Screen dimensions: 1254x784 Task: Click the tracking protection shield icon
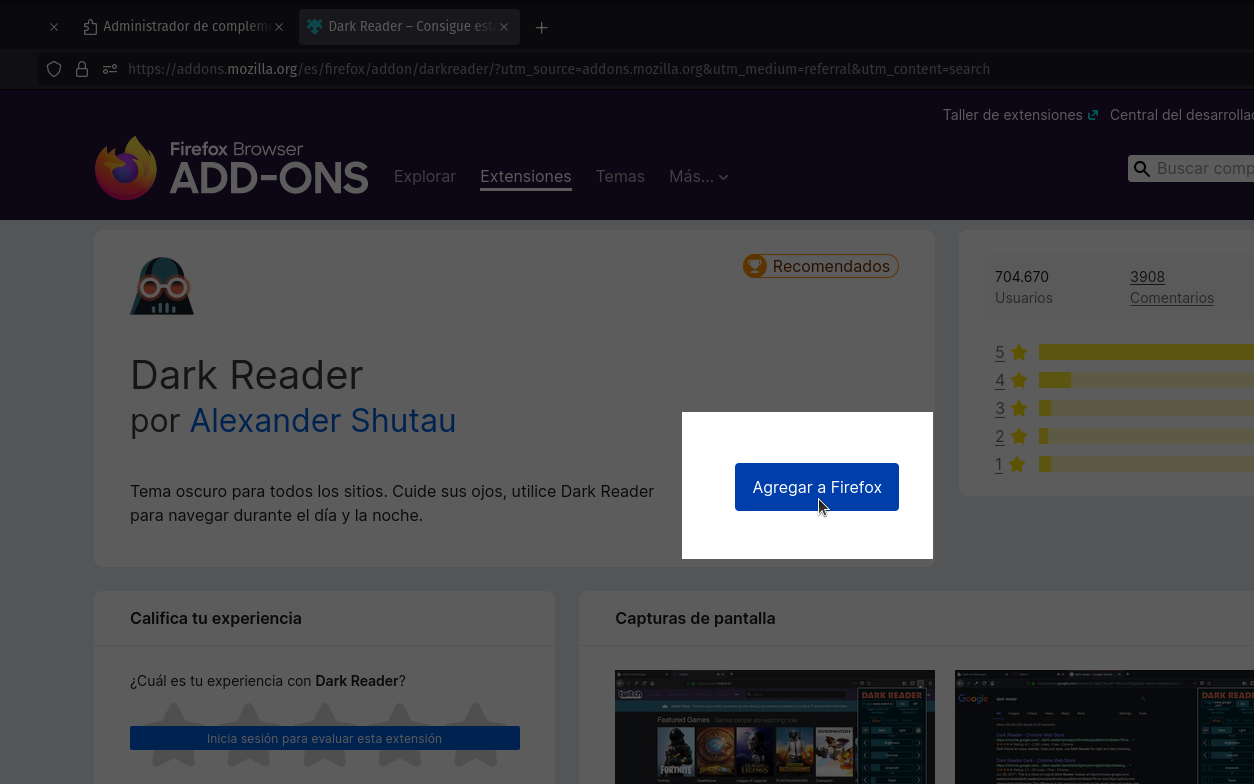(x=54, y=69)
